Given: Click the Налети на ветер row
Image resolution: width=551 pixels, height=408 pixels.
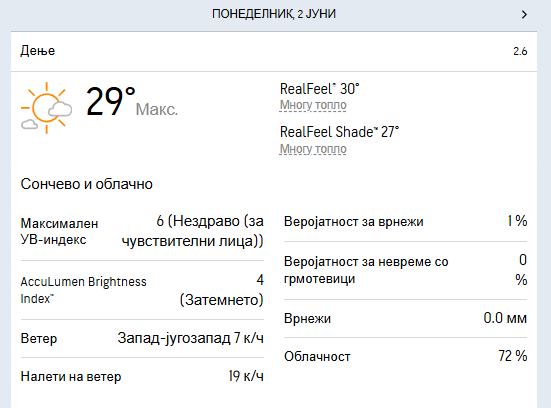Looking at the screenshot, I should [x=142, y=376].
